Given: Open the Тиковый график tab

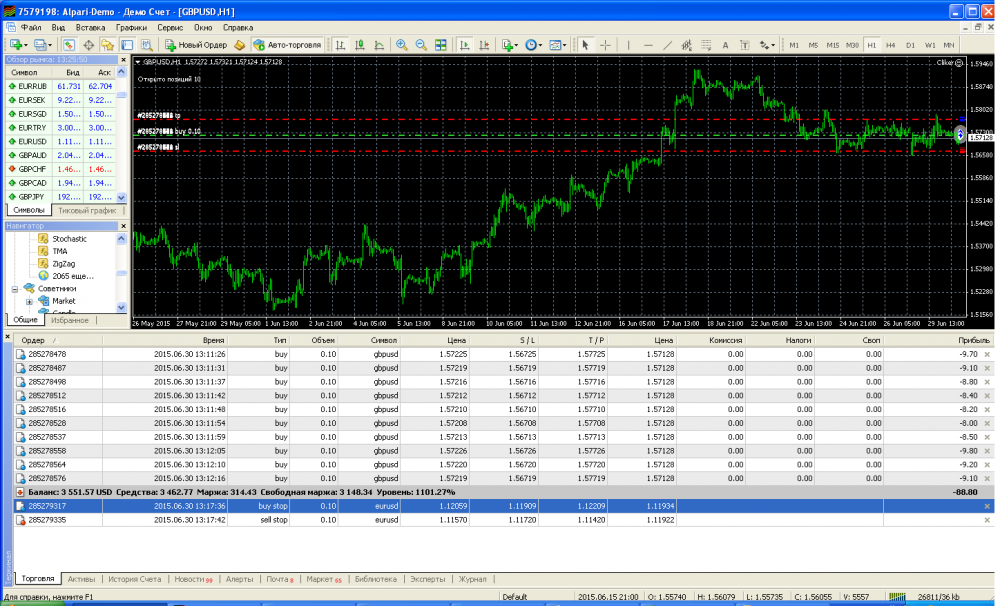Looking at the screenshot, I should coord(87,211).
